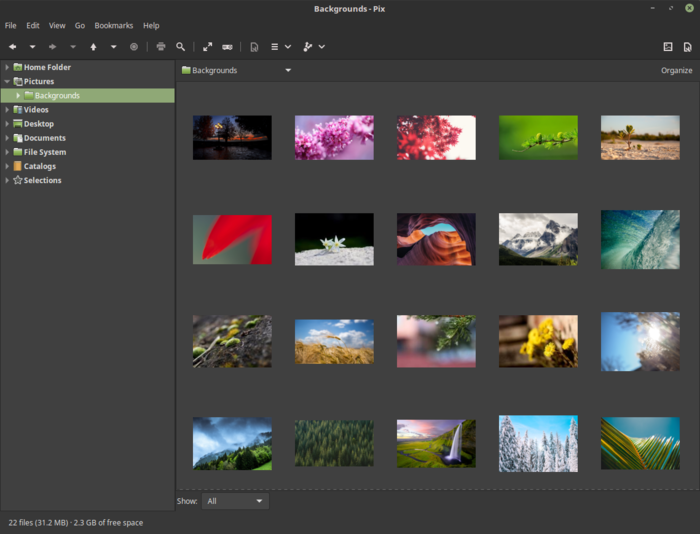This screenshot has height=534, width=700.
Task: Go up to the parent folder
Action: pos(93,46)
